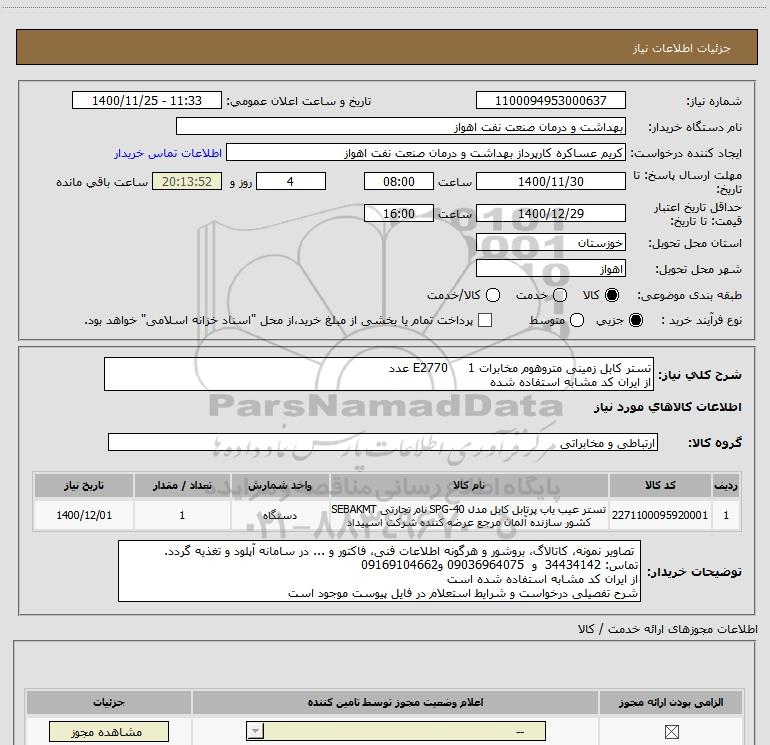The image size is (770, 745).
Task: Click the ردیف column header
Action: (726, 485)
